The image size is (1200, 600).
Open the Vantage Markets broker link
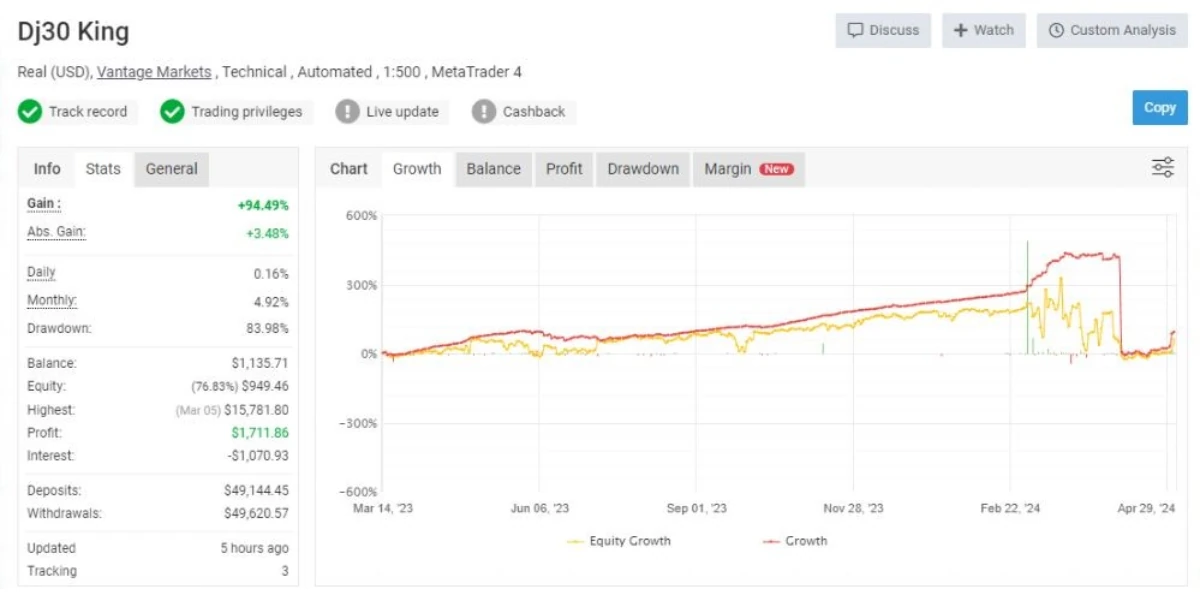pyautogui.click(x=154, y=72)
